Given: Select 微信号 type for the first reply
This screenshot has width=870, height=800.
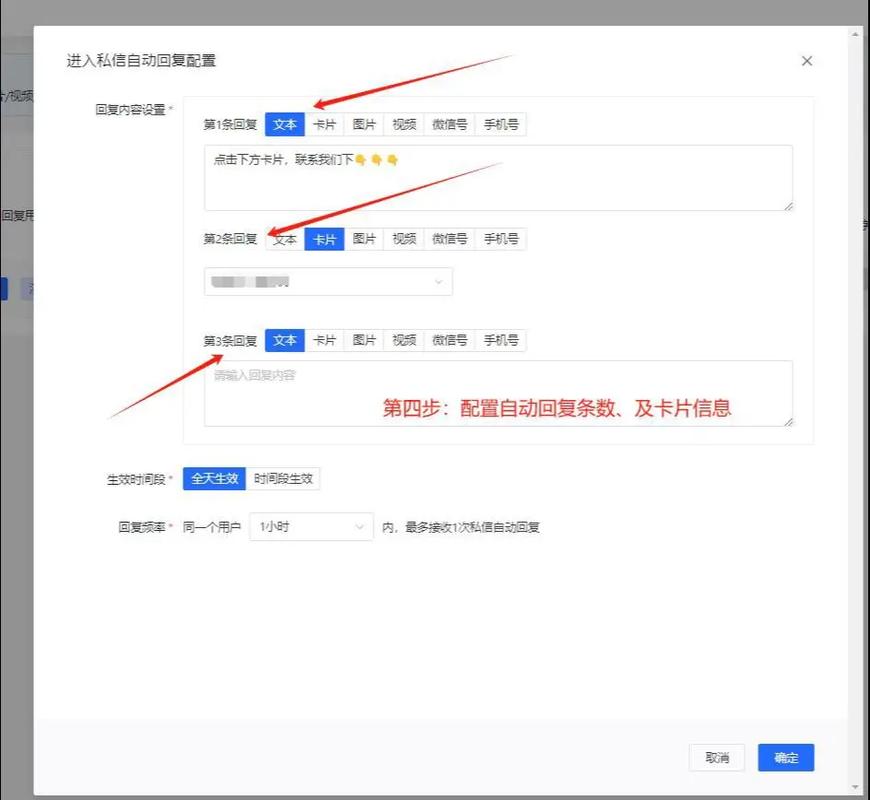Looking at the screenshot, I should click(x=449, y=124).
